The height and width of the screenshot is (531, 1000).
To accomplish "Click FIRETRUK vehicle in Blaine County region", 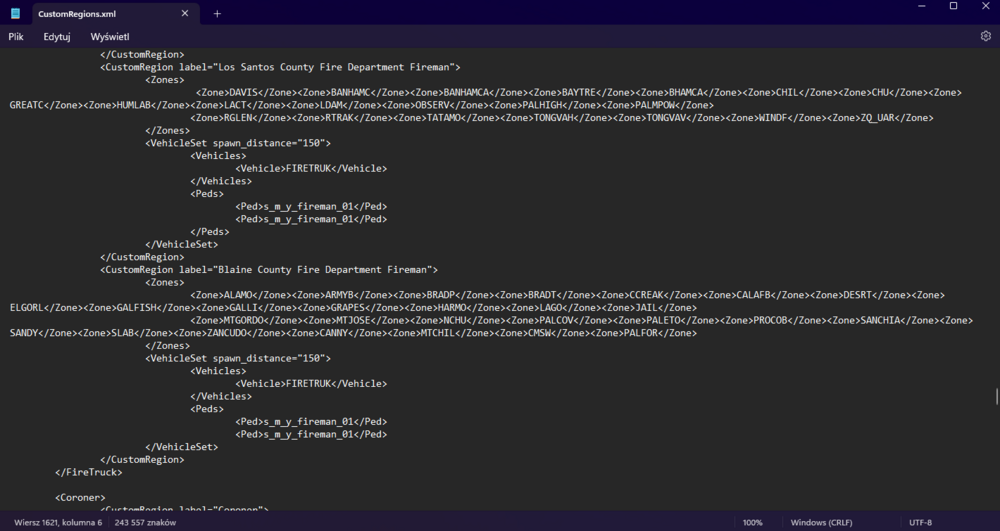I will [x=311, y=384].
